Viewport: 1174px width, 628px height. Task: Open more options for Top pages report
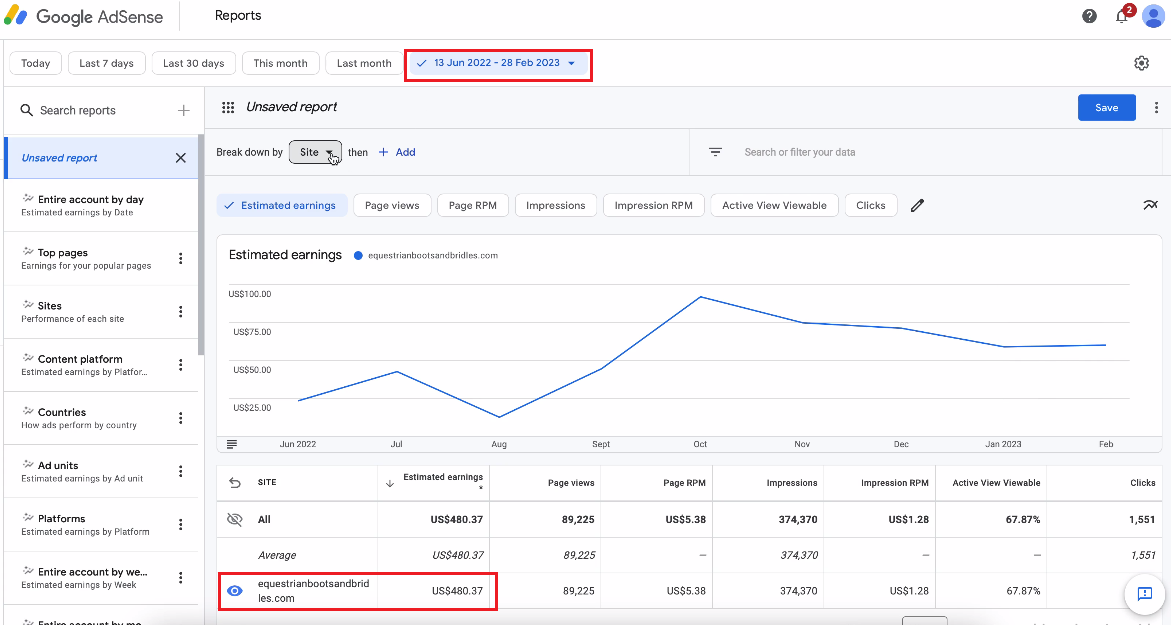click(x=180, y=259)
